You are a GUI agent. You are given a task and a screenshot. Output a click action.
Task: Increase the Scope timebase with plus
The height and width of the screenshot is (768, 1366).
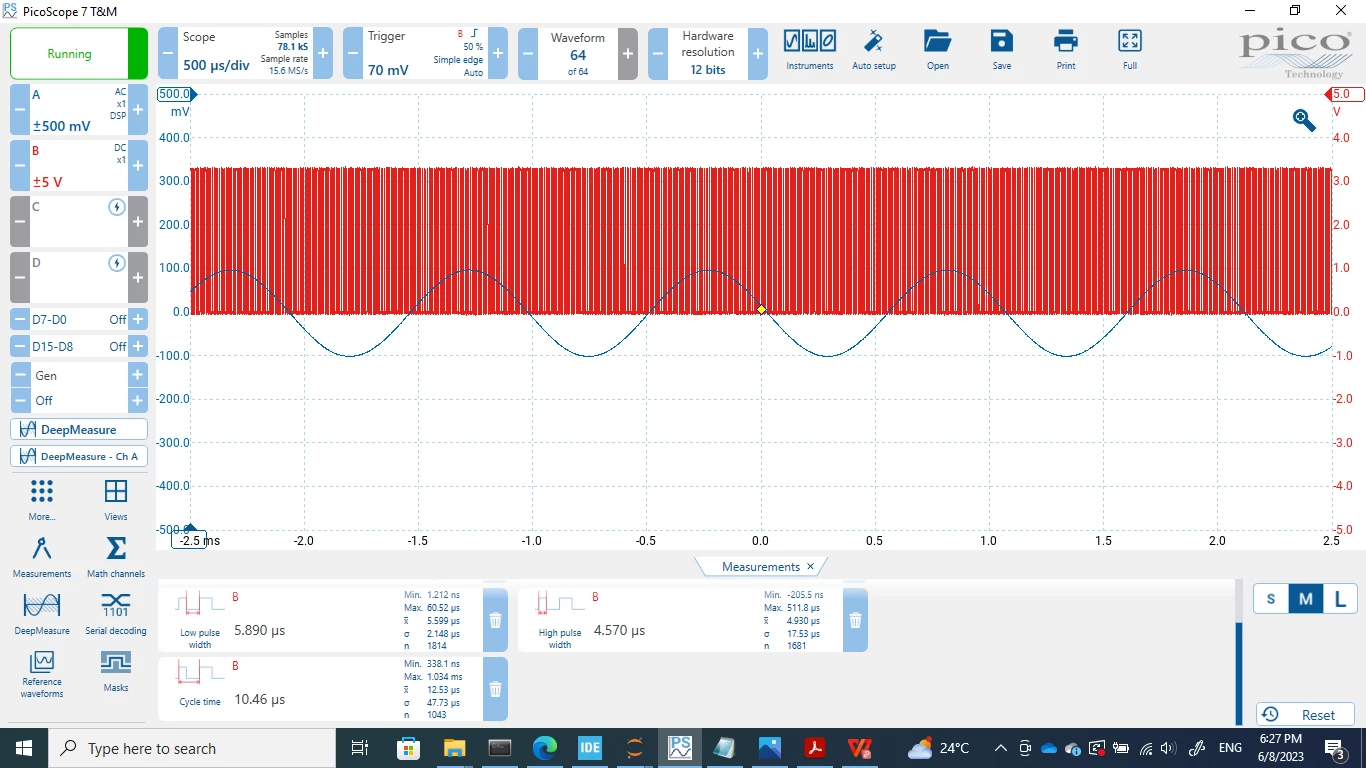click(323, 53)
